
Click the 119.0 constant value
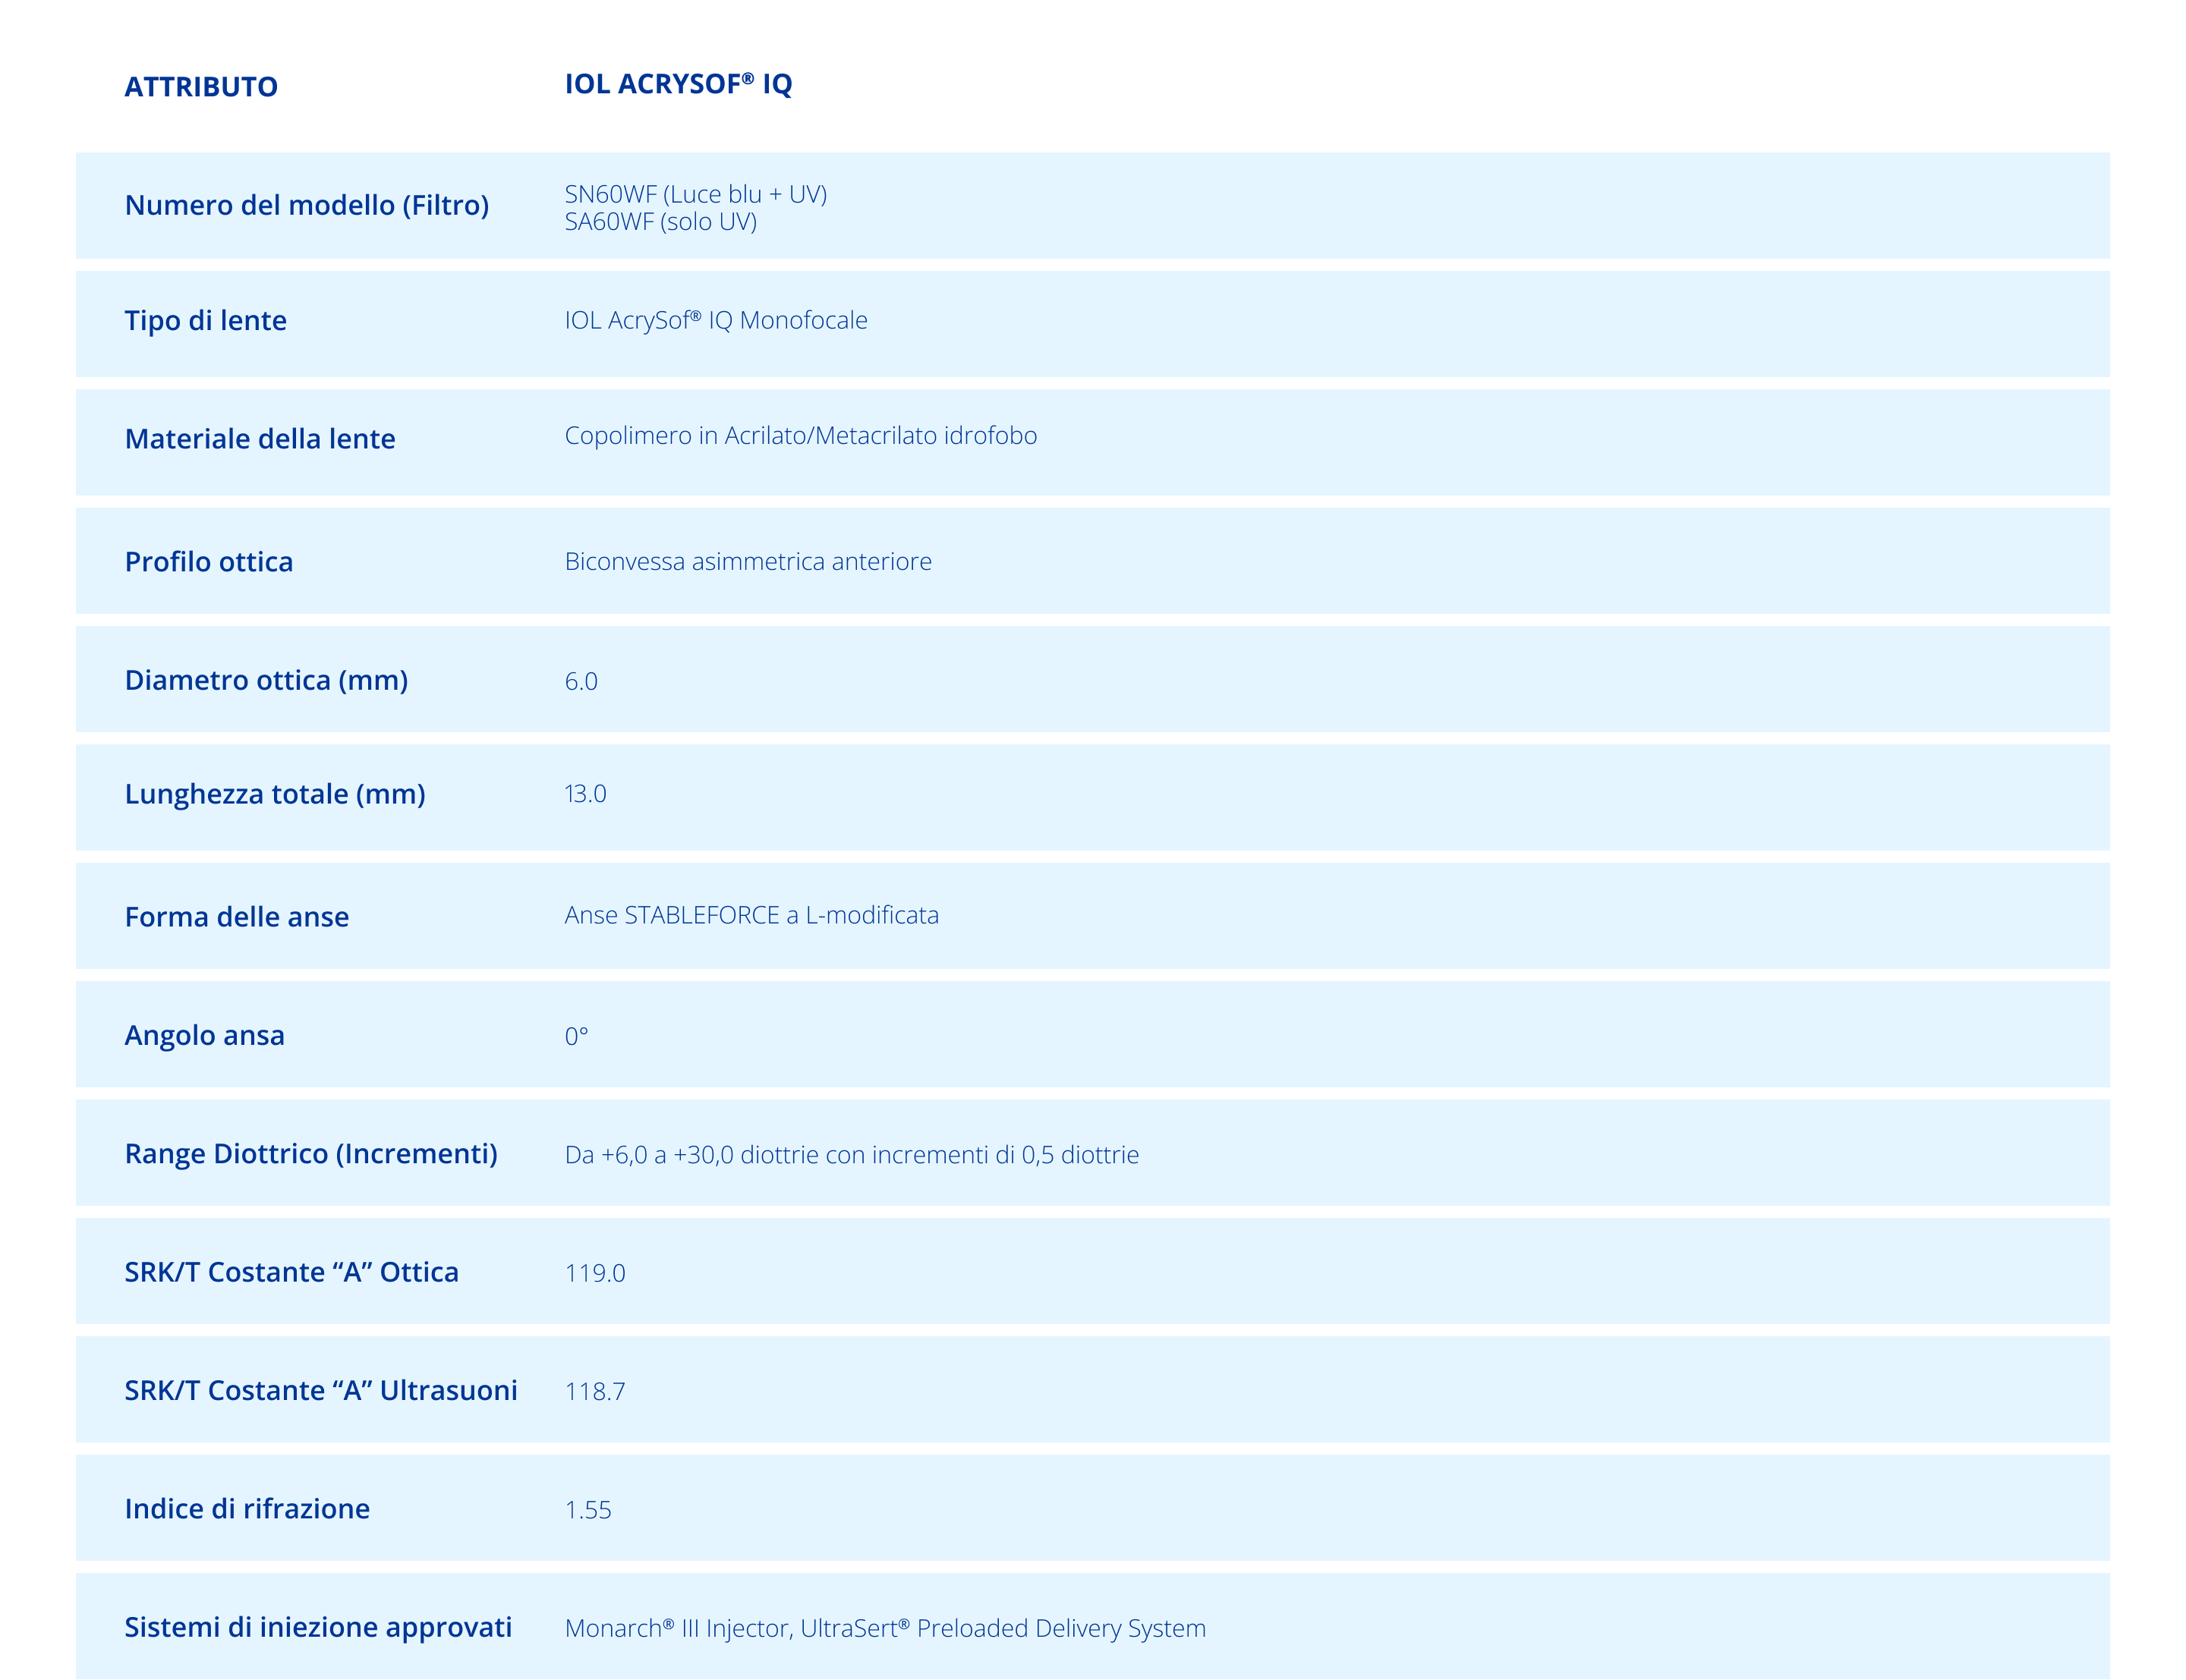pyautogui.click(x=595, y=1273)
